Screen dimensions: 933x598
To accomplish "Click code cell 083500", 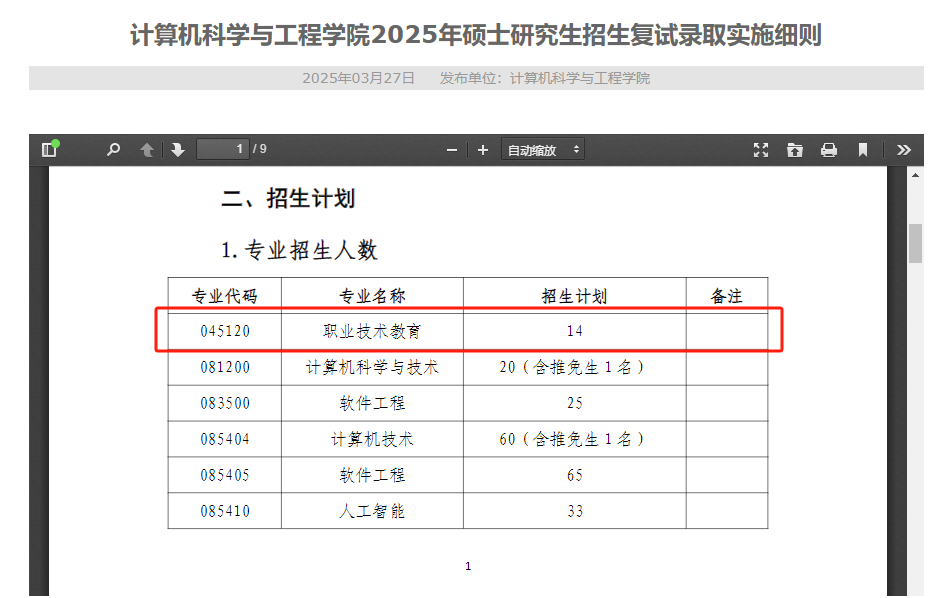I will 225,403.
